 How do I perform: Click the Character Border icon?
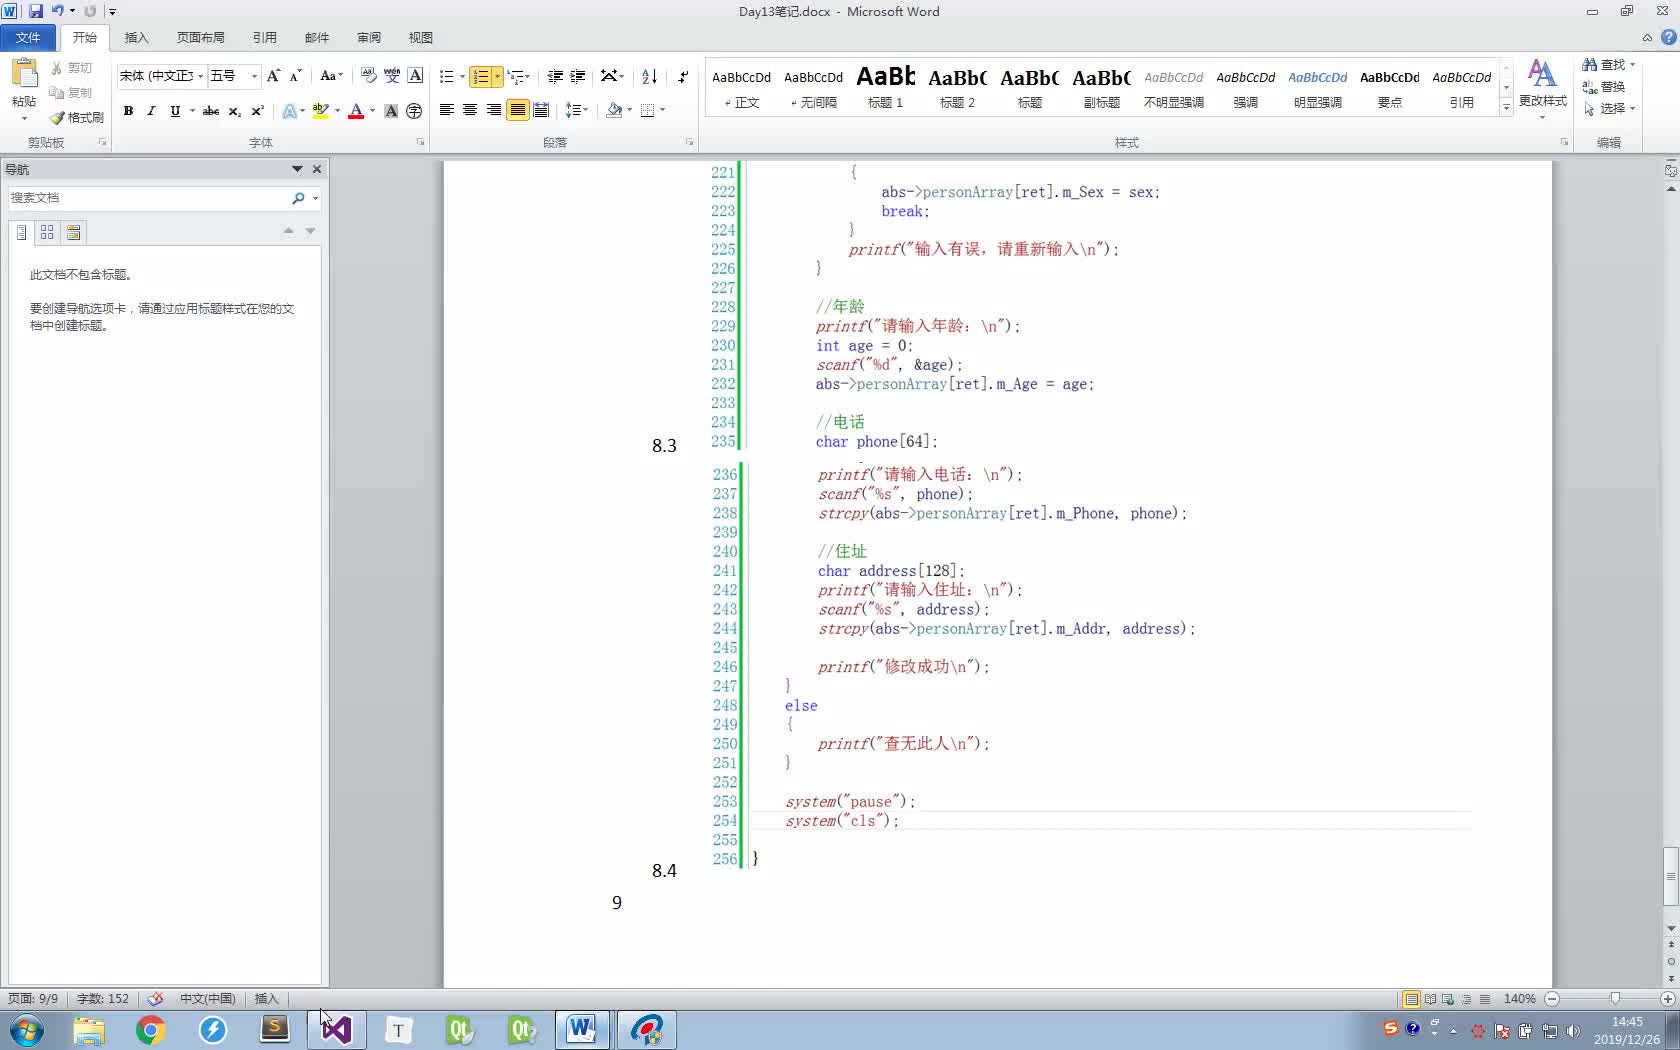point(416,76)
